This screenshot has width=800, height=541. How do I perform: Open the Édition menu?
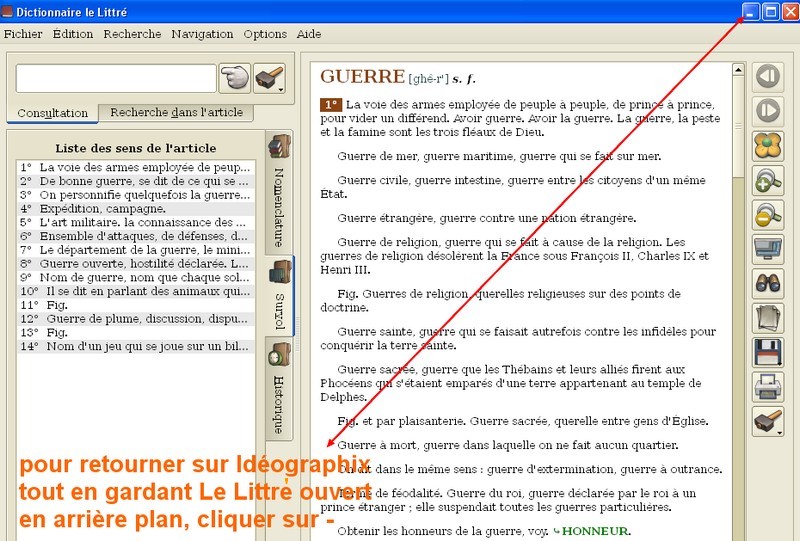coord(73,34)
